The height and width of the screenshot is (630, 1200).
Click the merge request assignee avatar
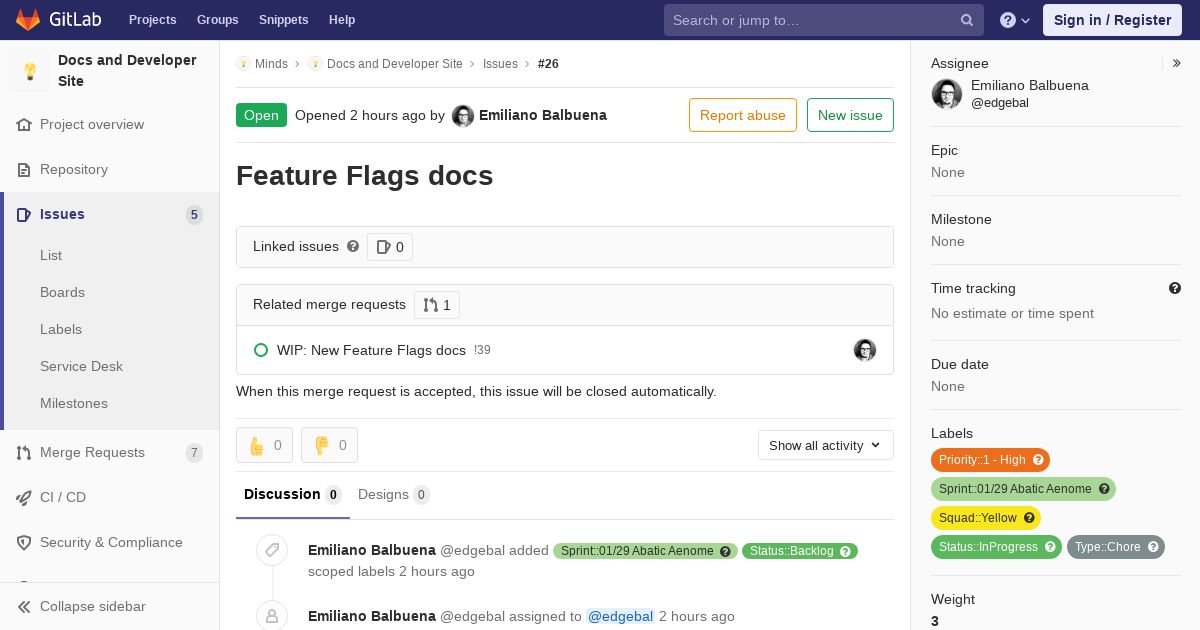pyautogui.click(x=865, y=350)
